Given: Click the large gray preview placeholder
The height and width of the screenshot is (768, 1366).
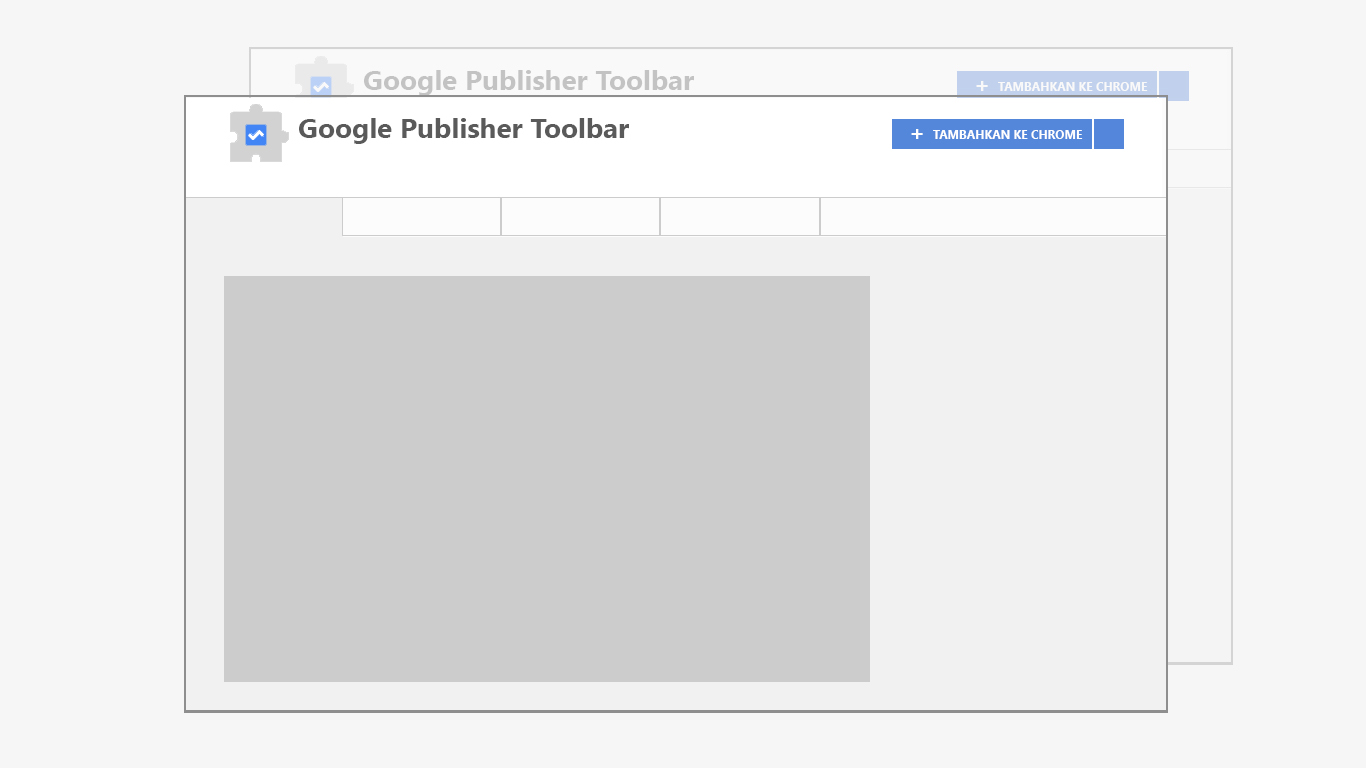Looking at the screenshot, I should click(547, 479).
